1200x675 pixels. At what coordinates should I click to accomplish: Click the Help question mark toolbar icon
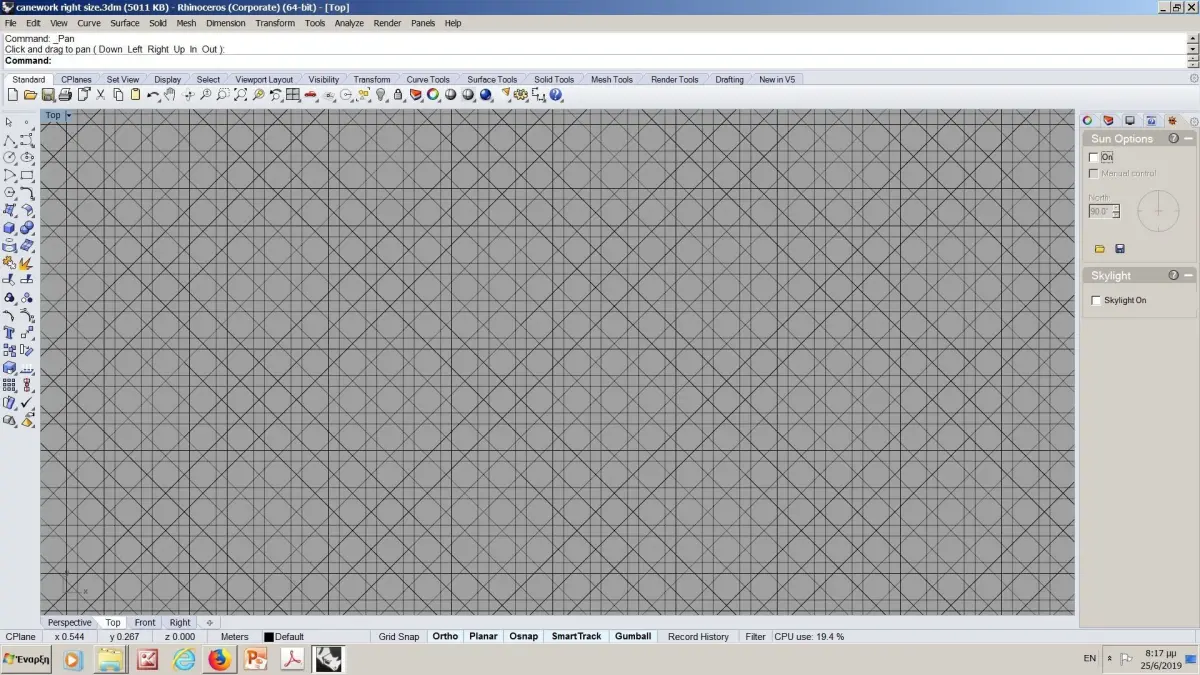556,95
